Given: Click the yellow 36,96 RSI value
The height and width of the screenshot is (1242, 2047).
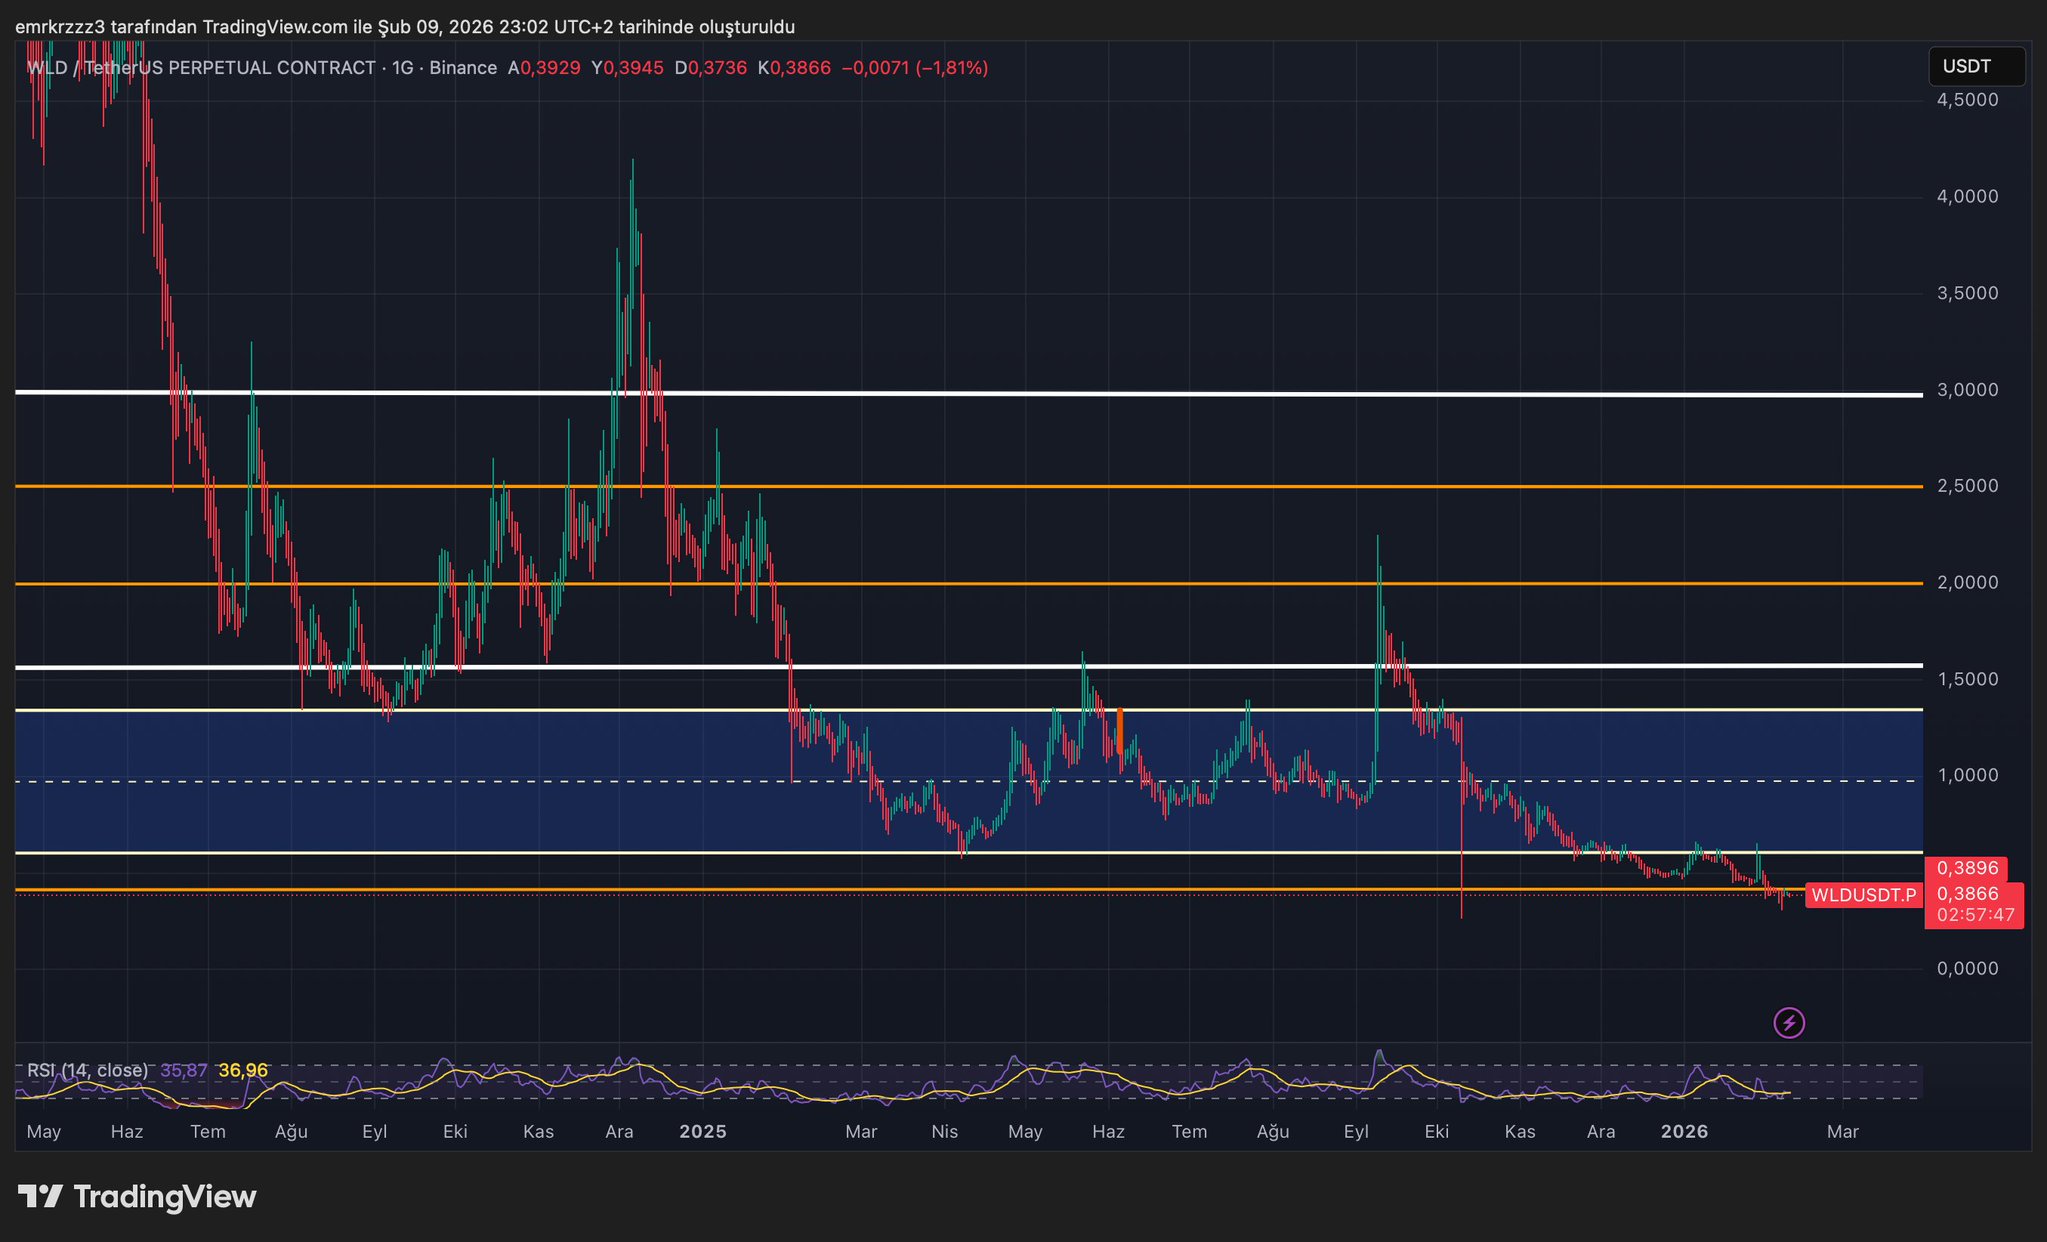Looking at the screenshot, I should [243, 1070].
